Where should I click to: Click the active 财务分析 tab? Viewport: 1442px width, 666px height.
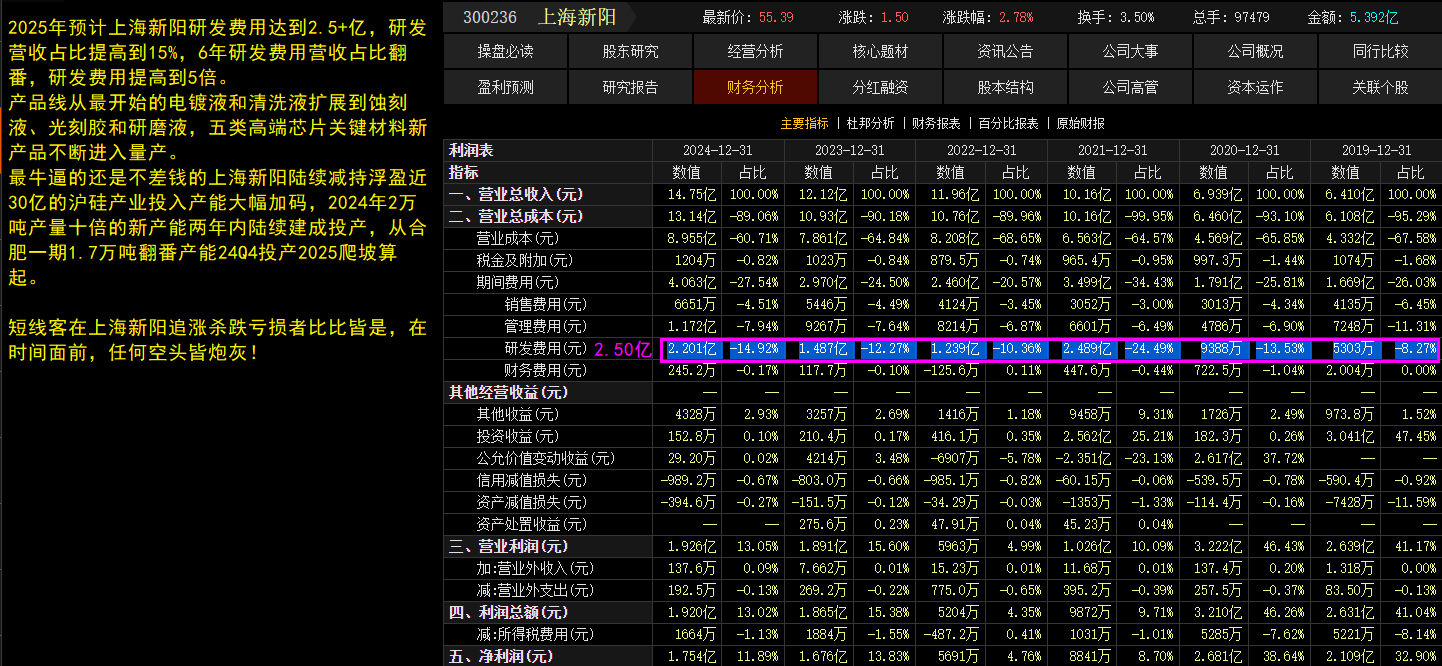[755, 87]
